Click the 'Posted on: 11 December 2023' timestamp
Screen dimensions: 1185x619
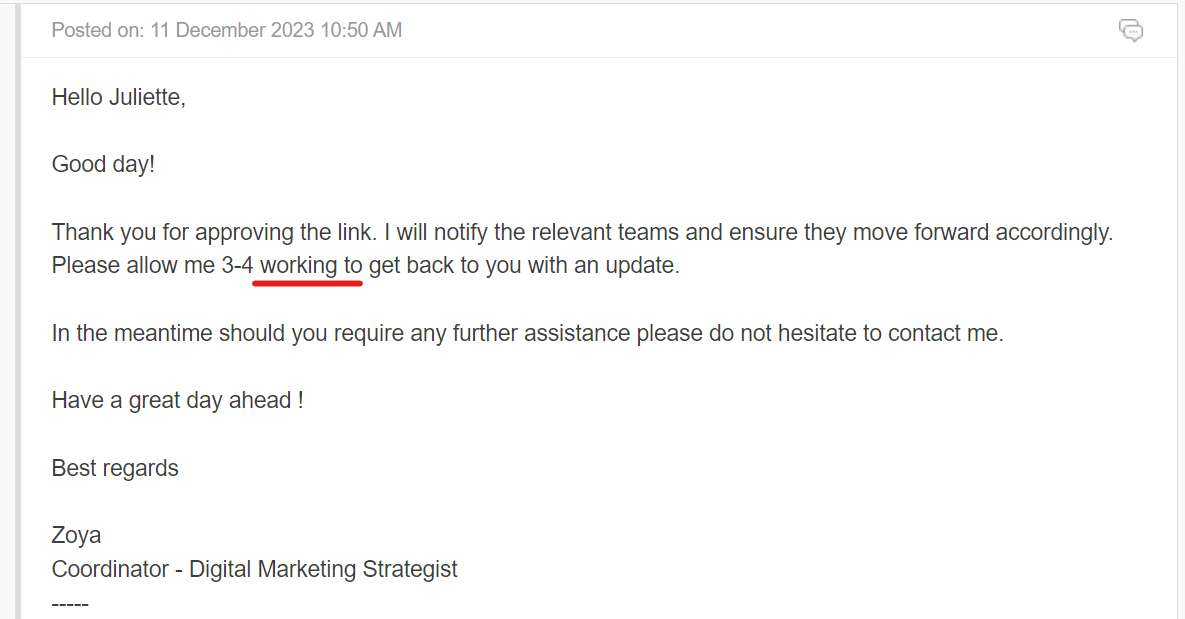point(182,30)
